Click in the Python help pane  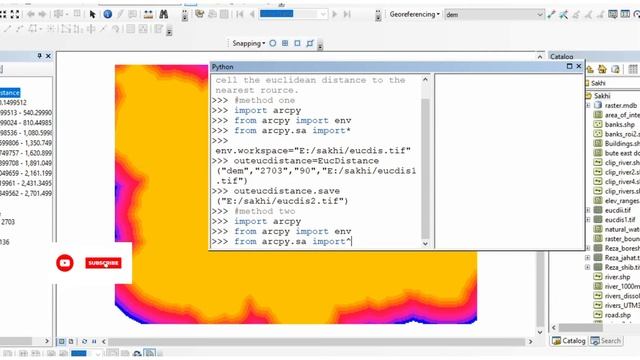pos(509,160)
